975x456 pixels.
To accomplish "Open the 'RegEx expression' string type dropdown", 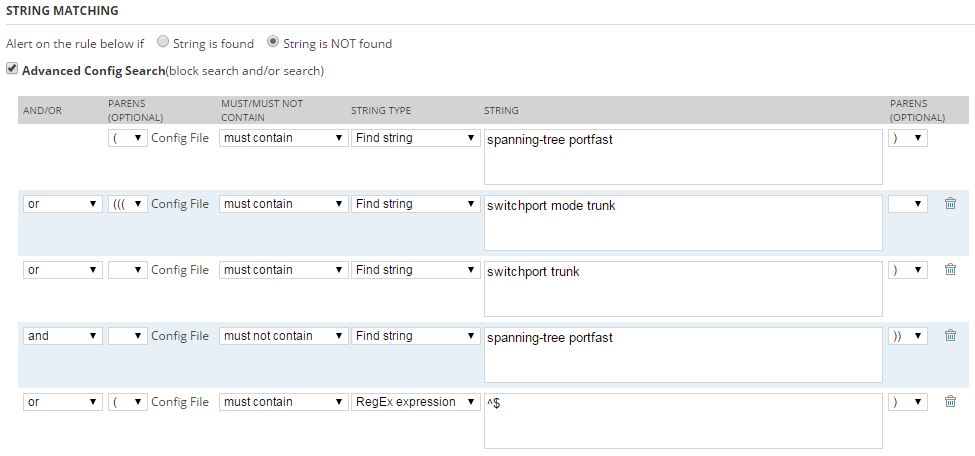I will (x=415, y=402).
